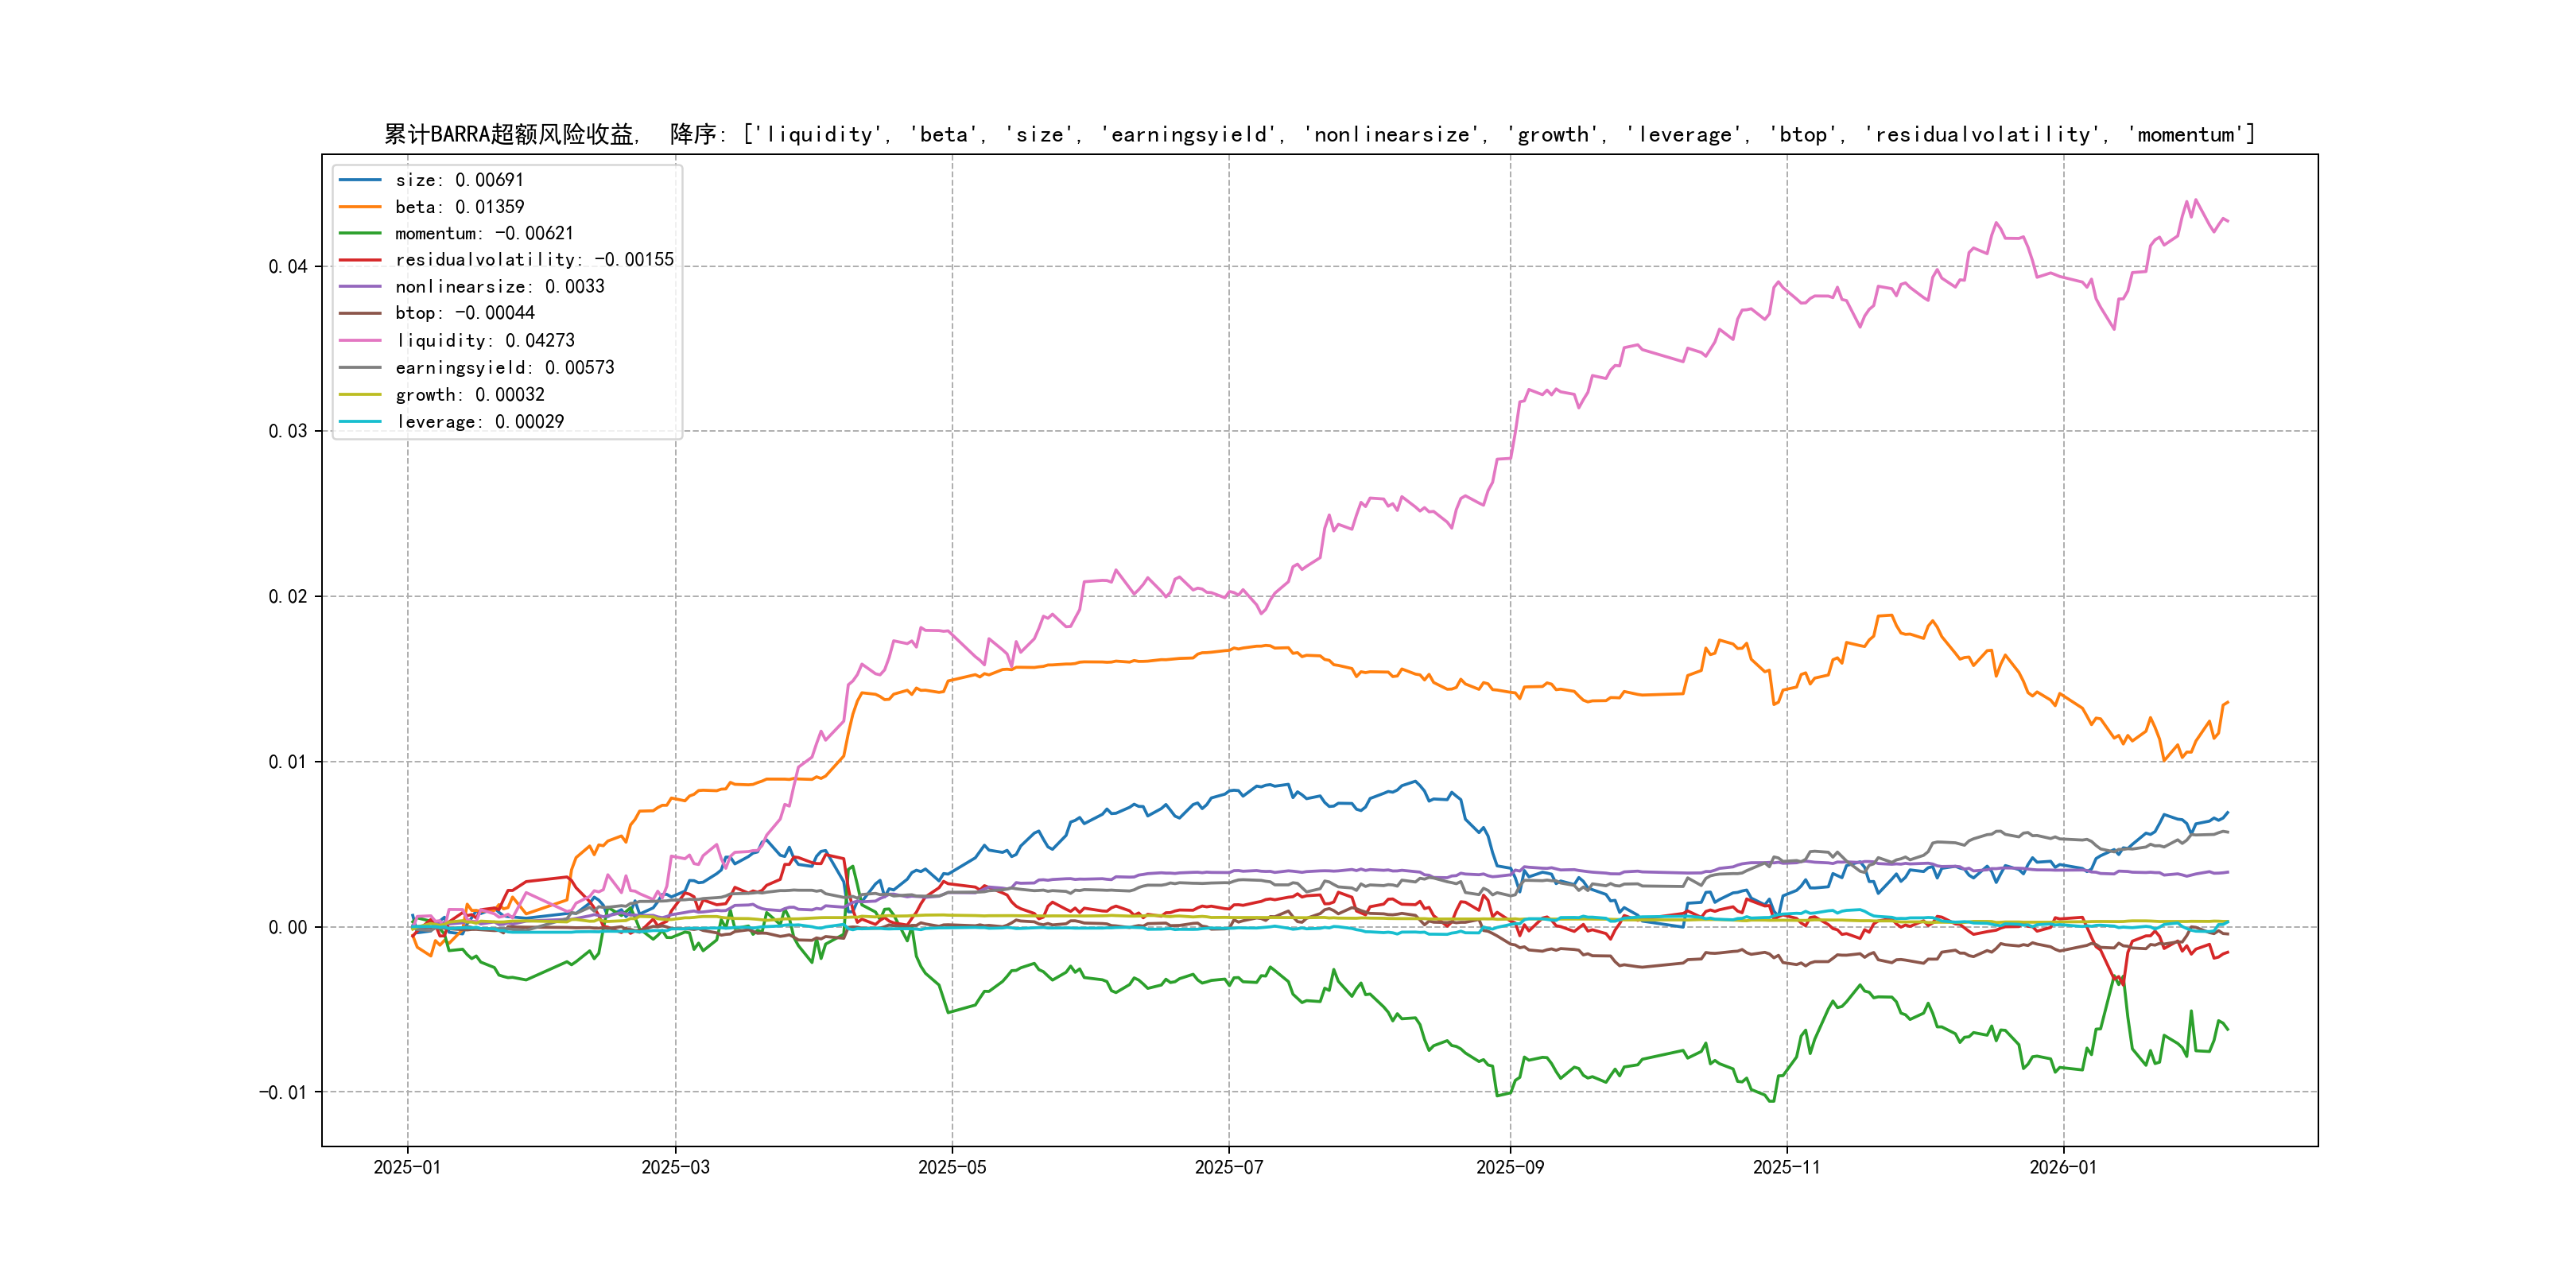Click the growth legend entry

pyautogui.click(x=469, y=395)
